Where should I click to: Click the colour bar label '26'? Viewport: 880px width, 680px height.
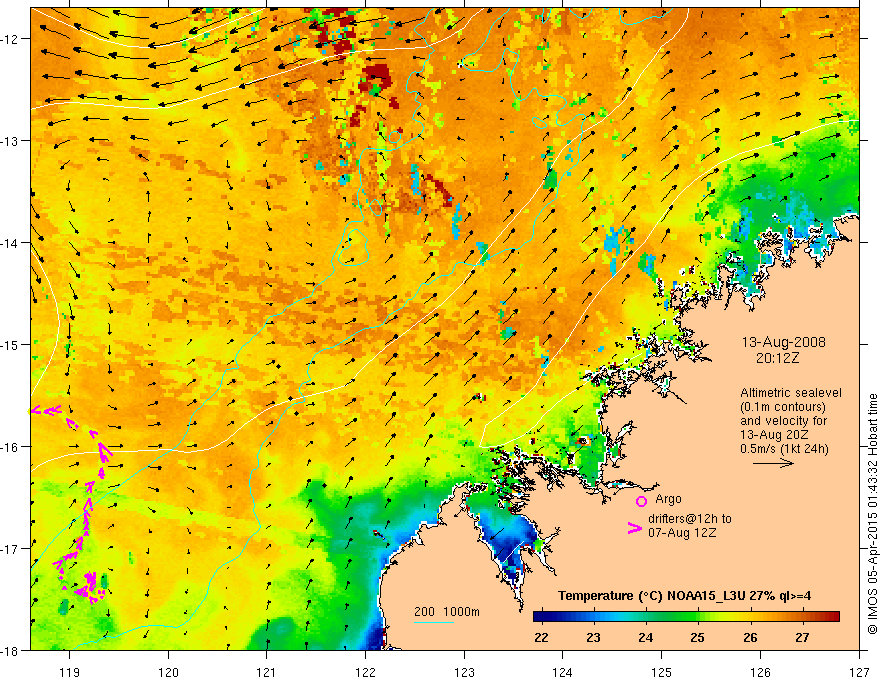coord(750,637)
